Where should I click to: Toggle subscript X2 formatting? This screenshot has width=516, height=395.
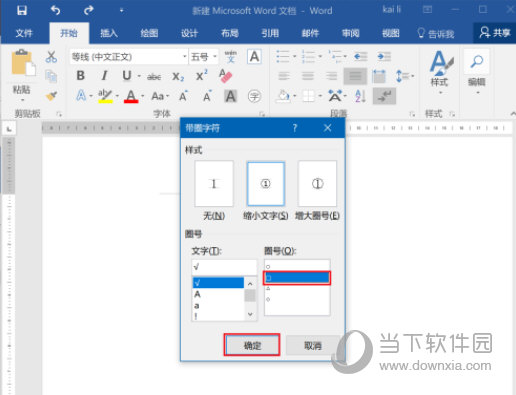[178, 77]
